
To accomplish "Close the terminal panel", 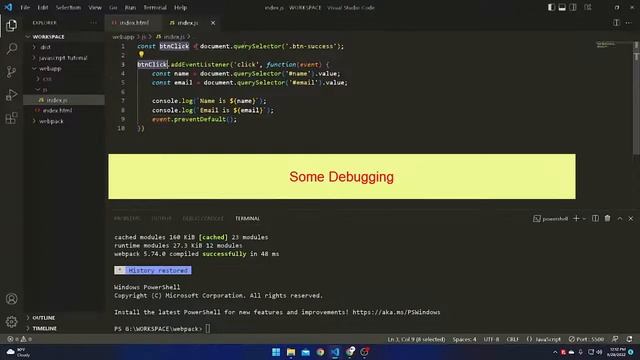I will coord(631,218).
